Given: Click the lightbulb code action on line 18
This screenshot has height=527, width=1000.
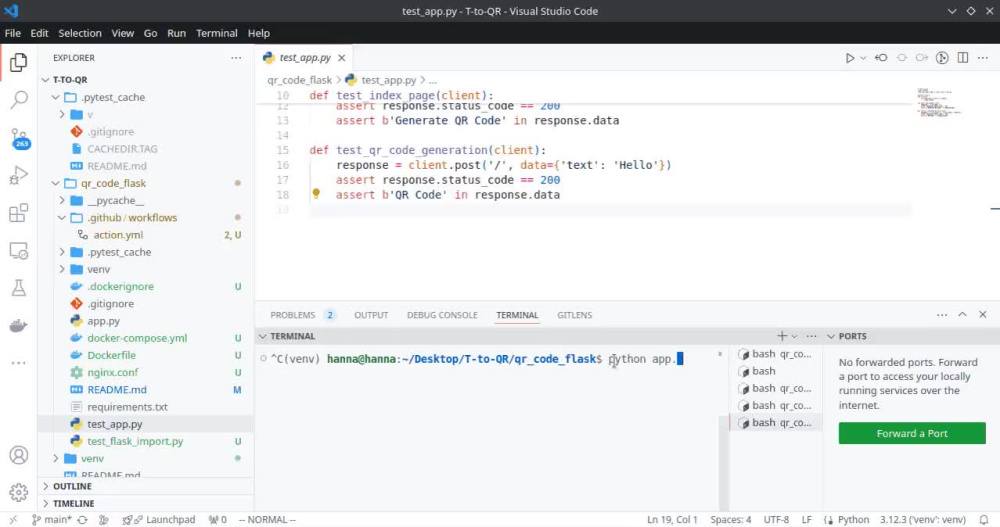Looking at the screenshot, I should tap(316, 193).
